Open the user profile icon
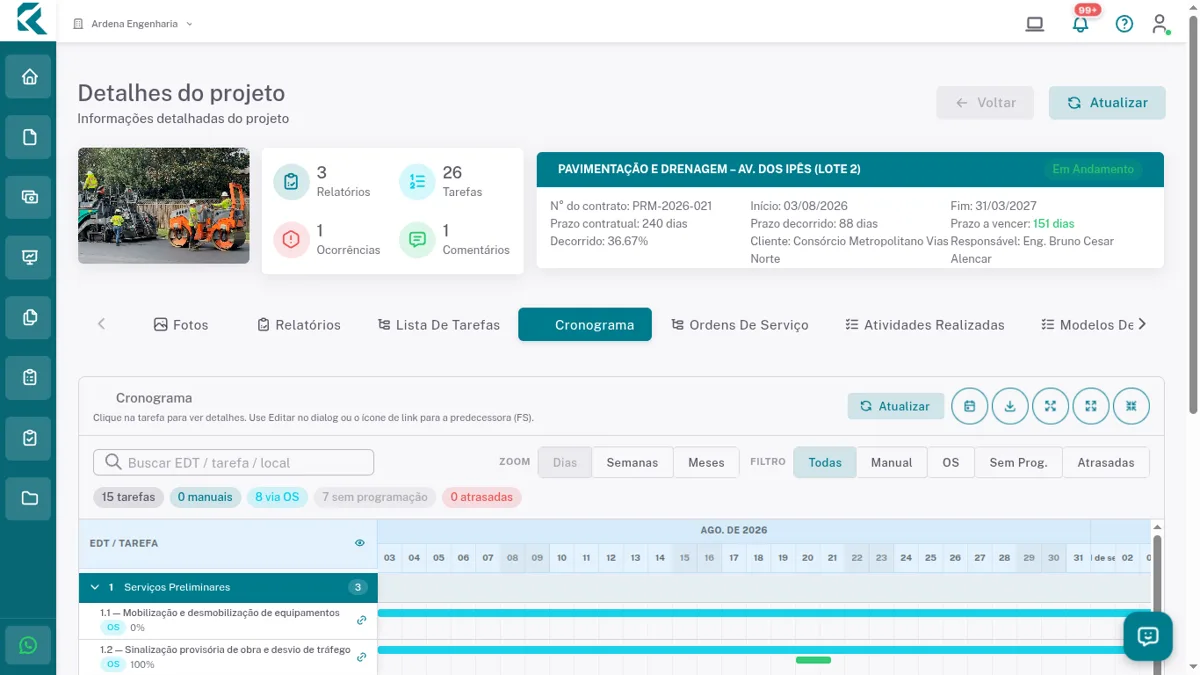1200x675 pixels. 1160,23
